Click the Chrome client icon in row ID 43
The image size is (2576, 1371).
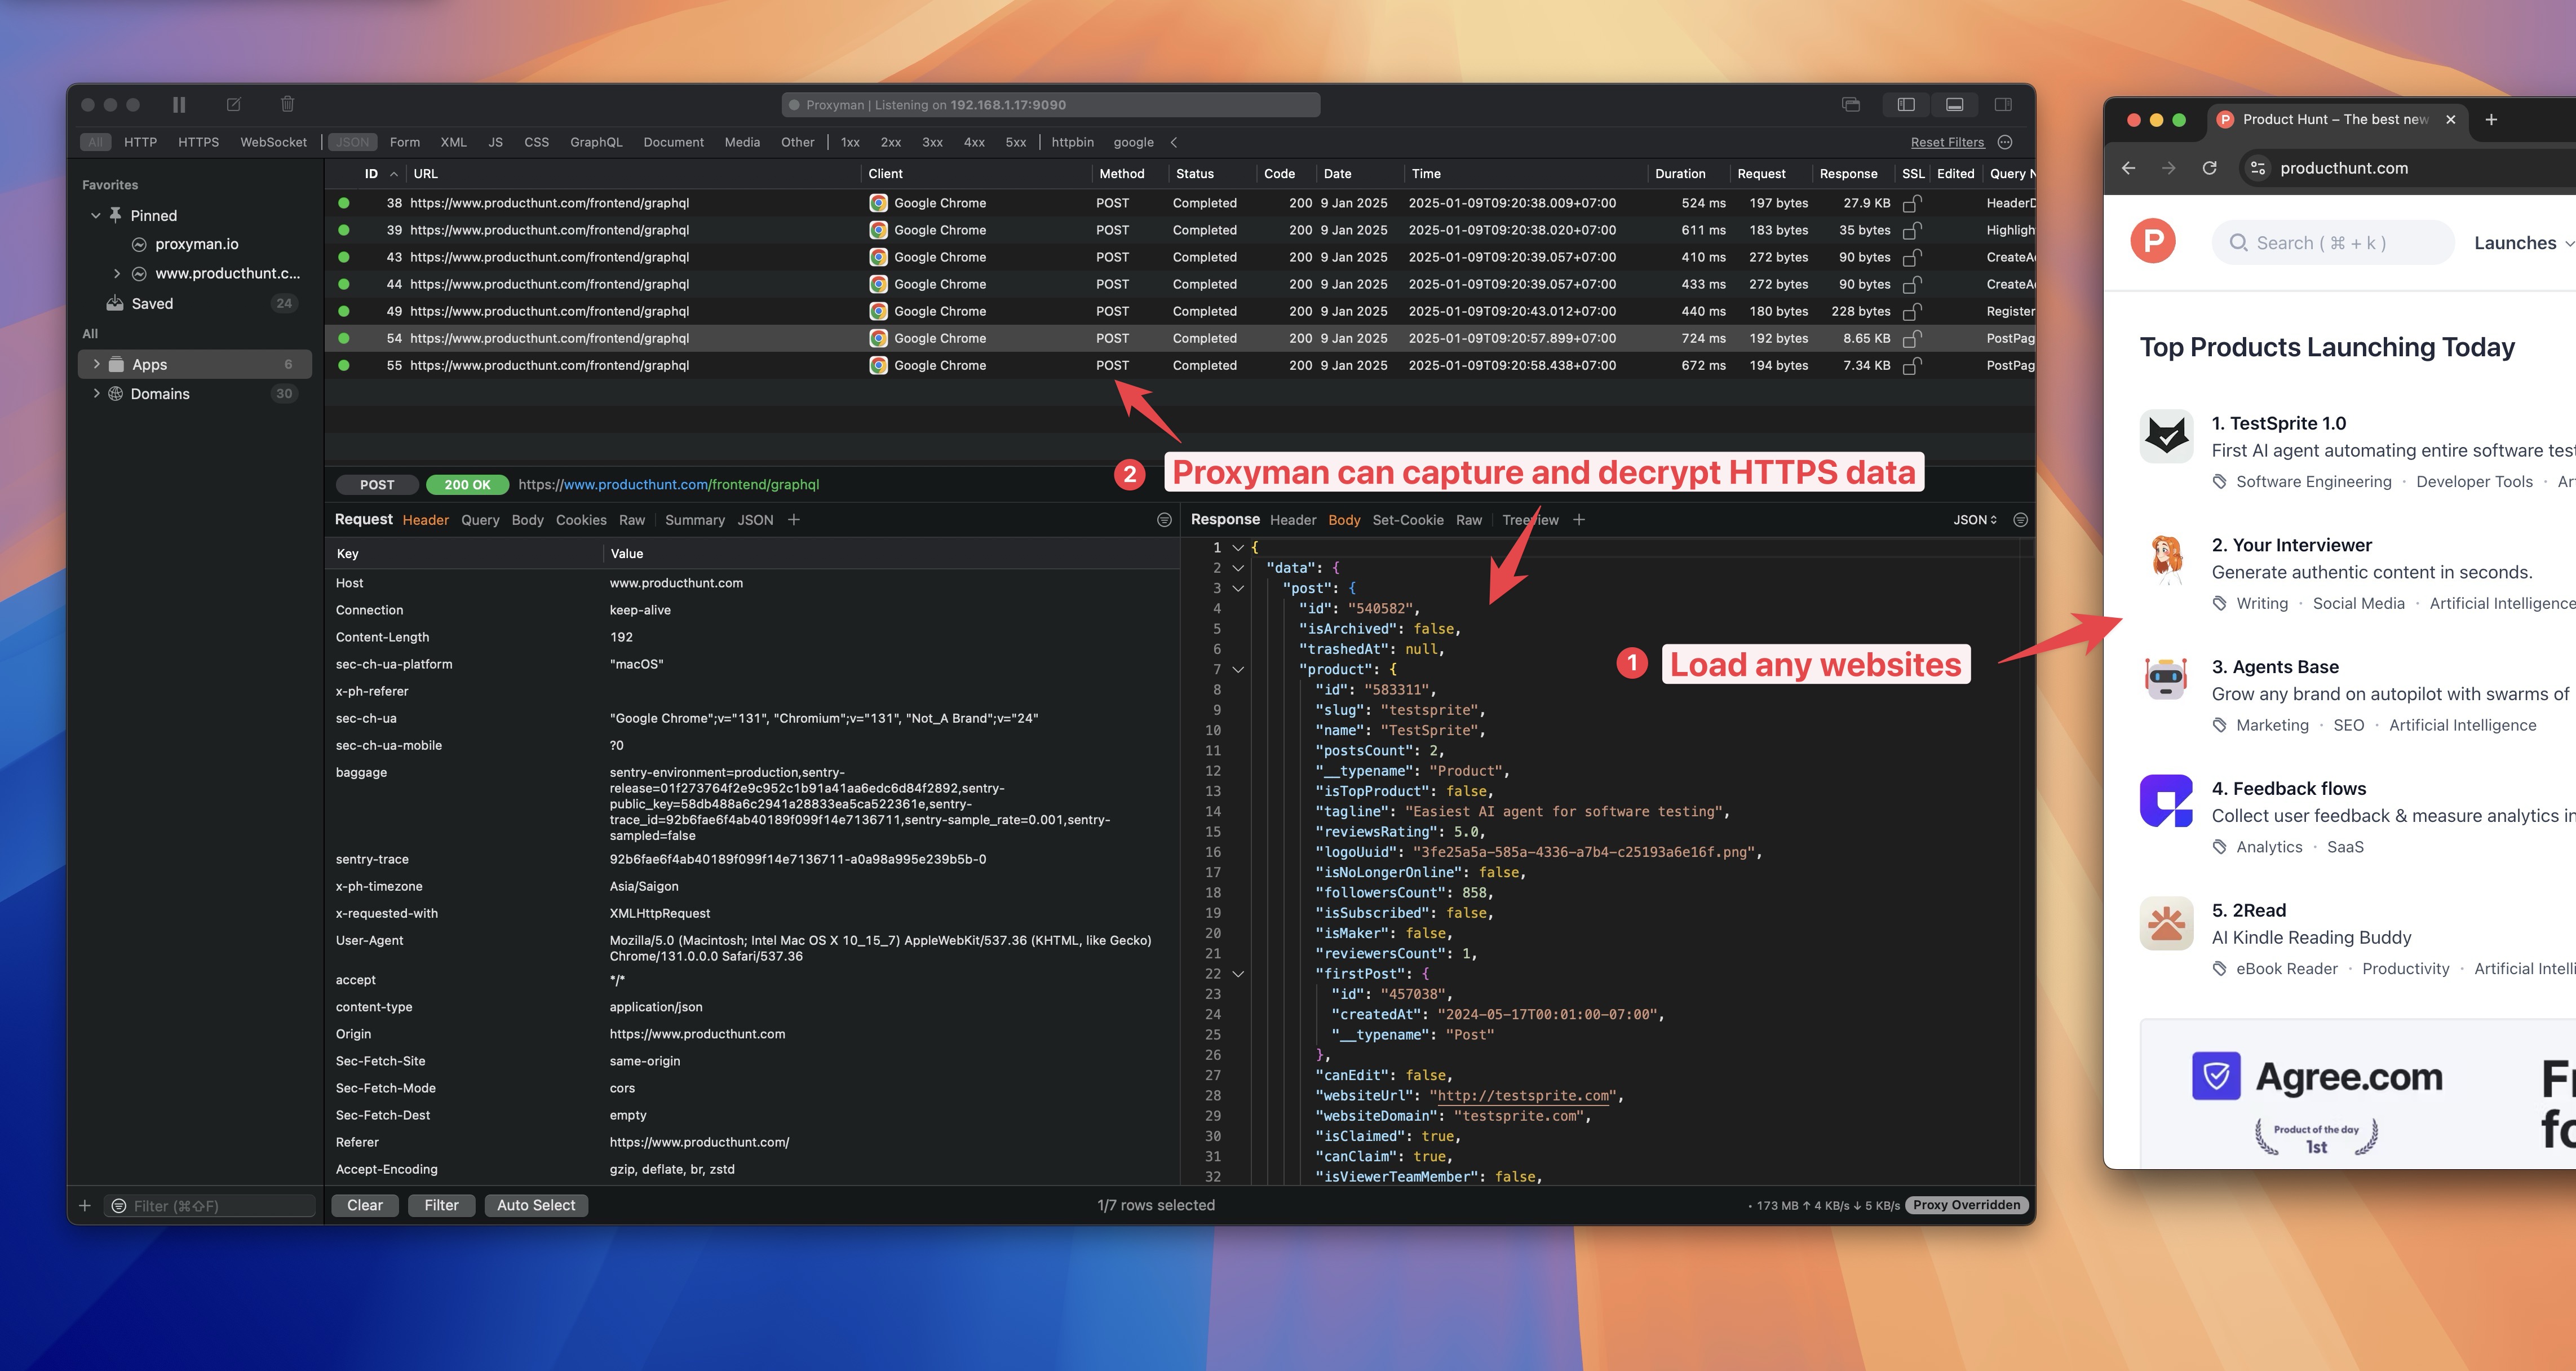[x=878, y=257]
